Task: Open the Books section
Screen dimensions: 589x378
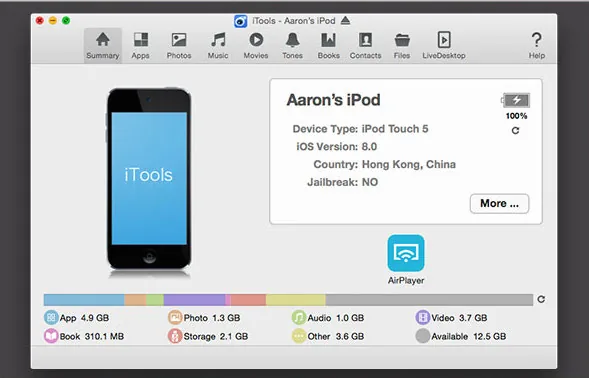Action: coord(329,45)
